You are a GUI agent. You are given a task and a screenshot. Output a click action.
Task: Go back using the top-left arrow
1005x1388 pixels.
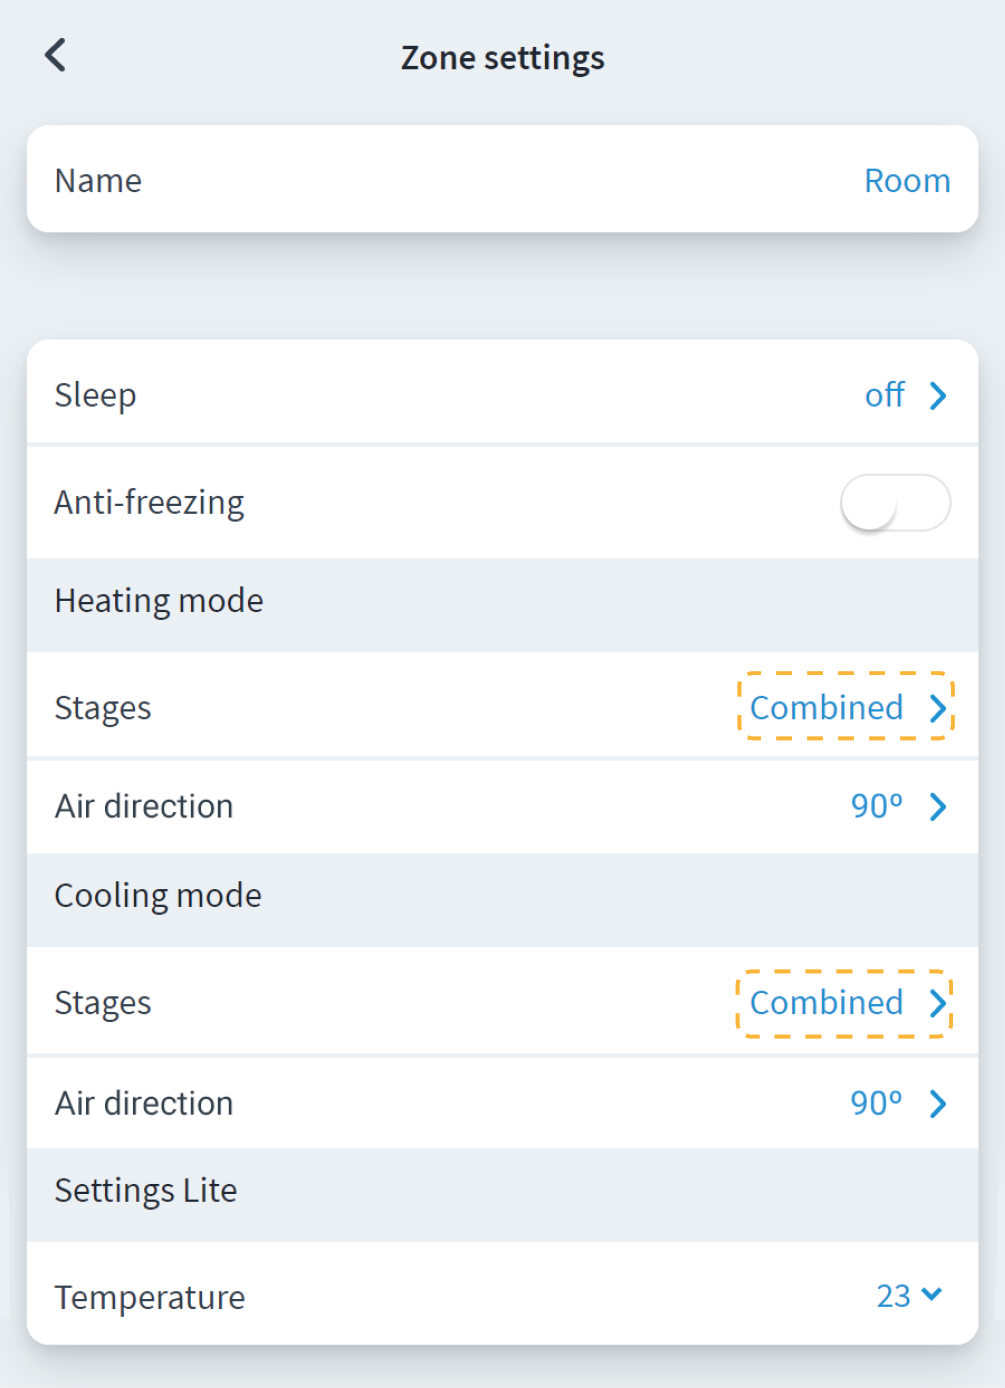pyautogui.click(x=56, y=56)
